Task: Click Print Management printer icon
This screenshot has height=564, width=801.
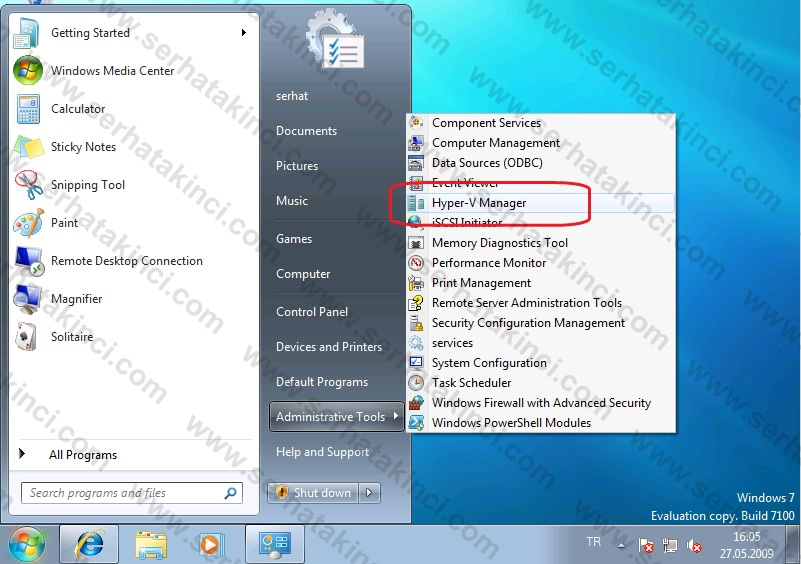Action: click(x=416, y=283)
